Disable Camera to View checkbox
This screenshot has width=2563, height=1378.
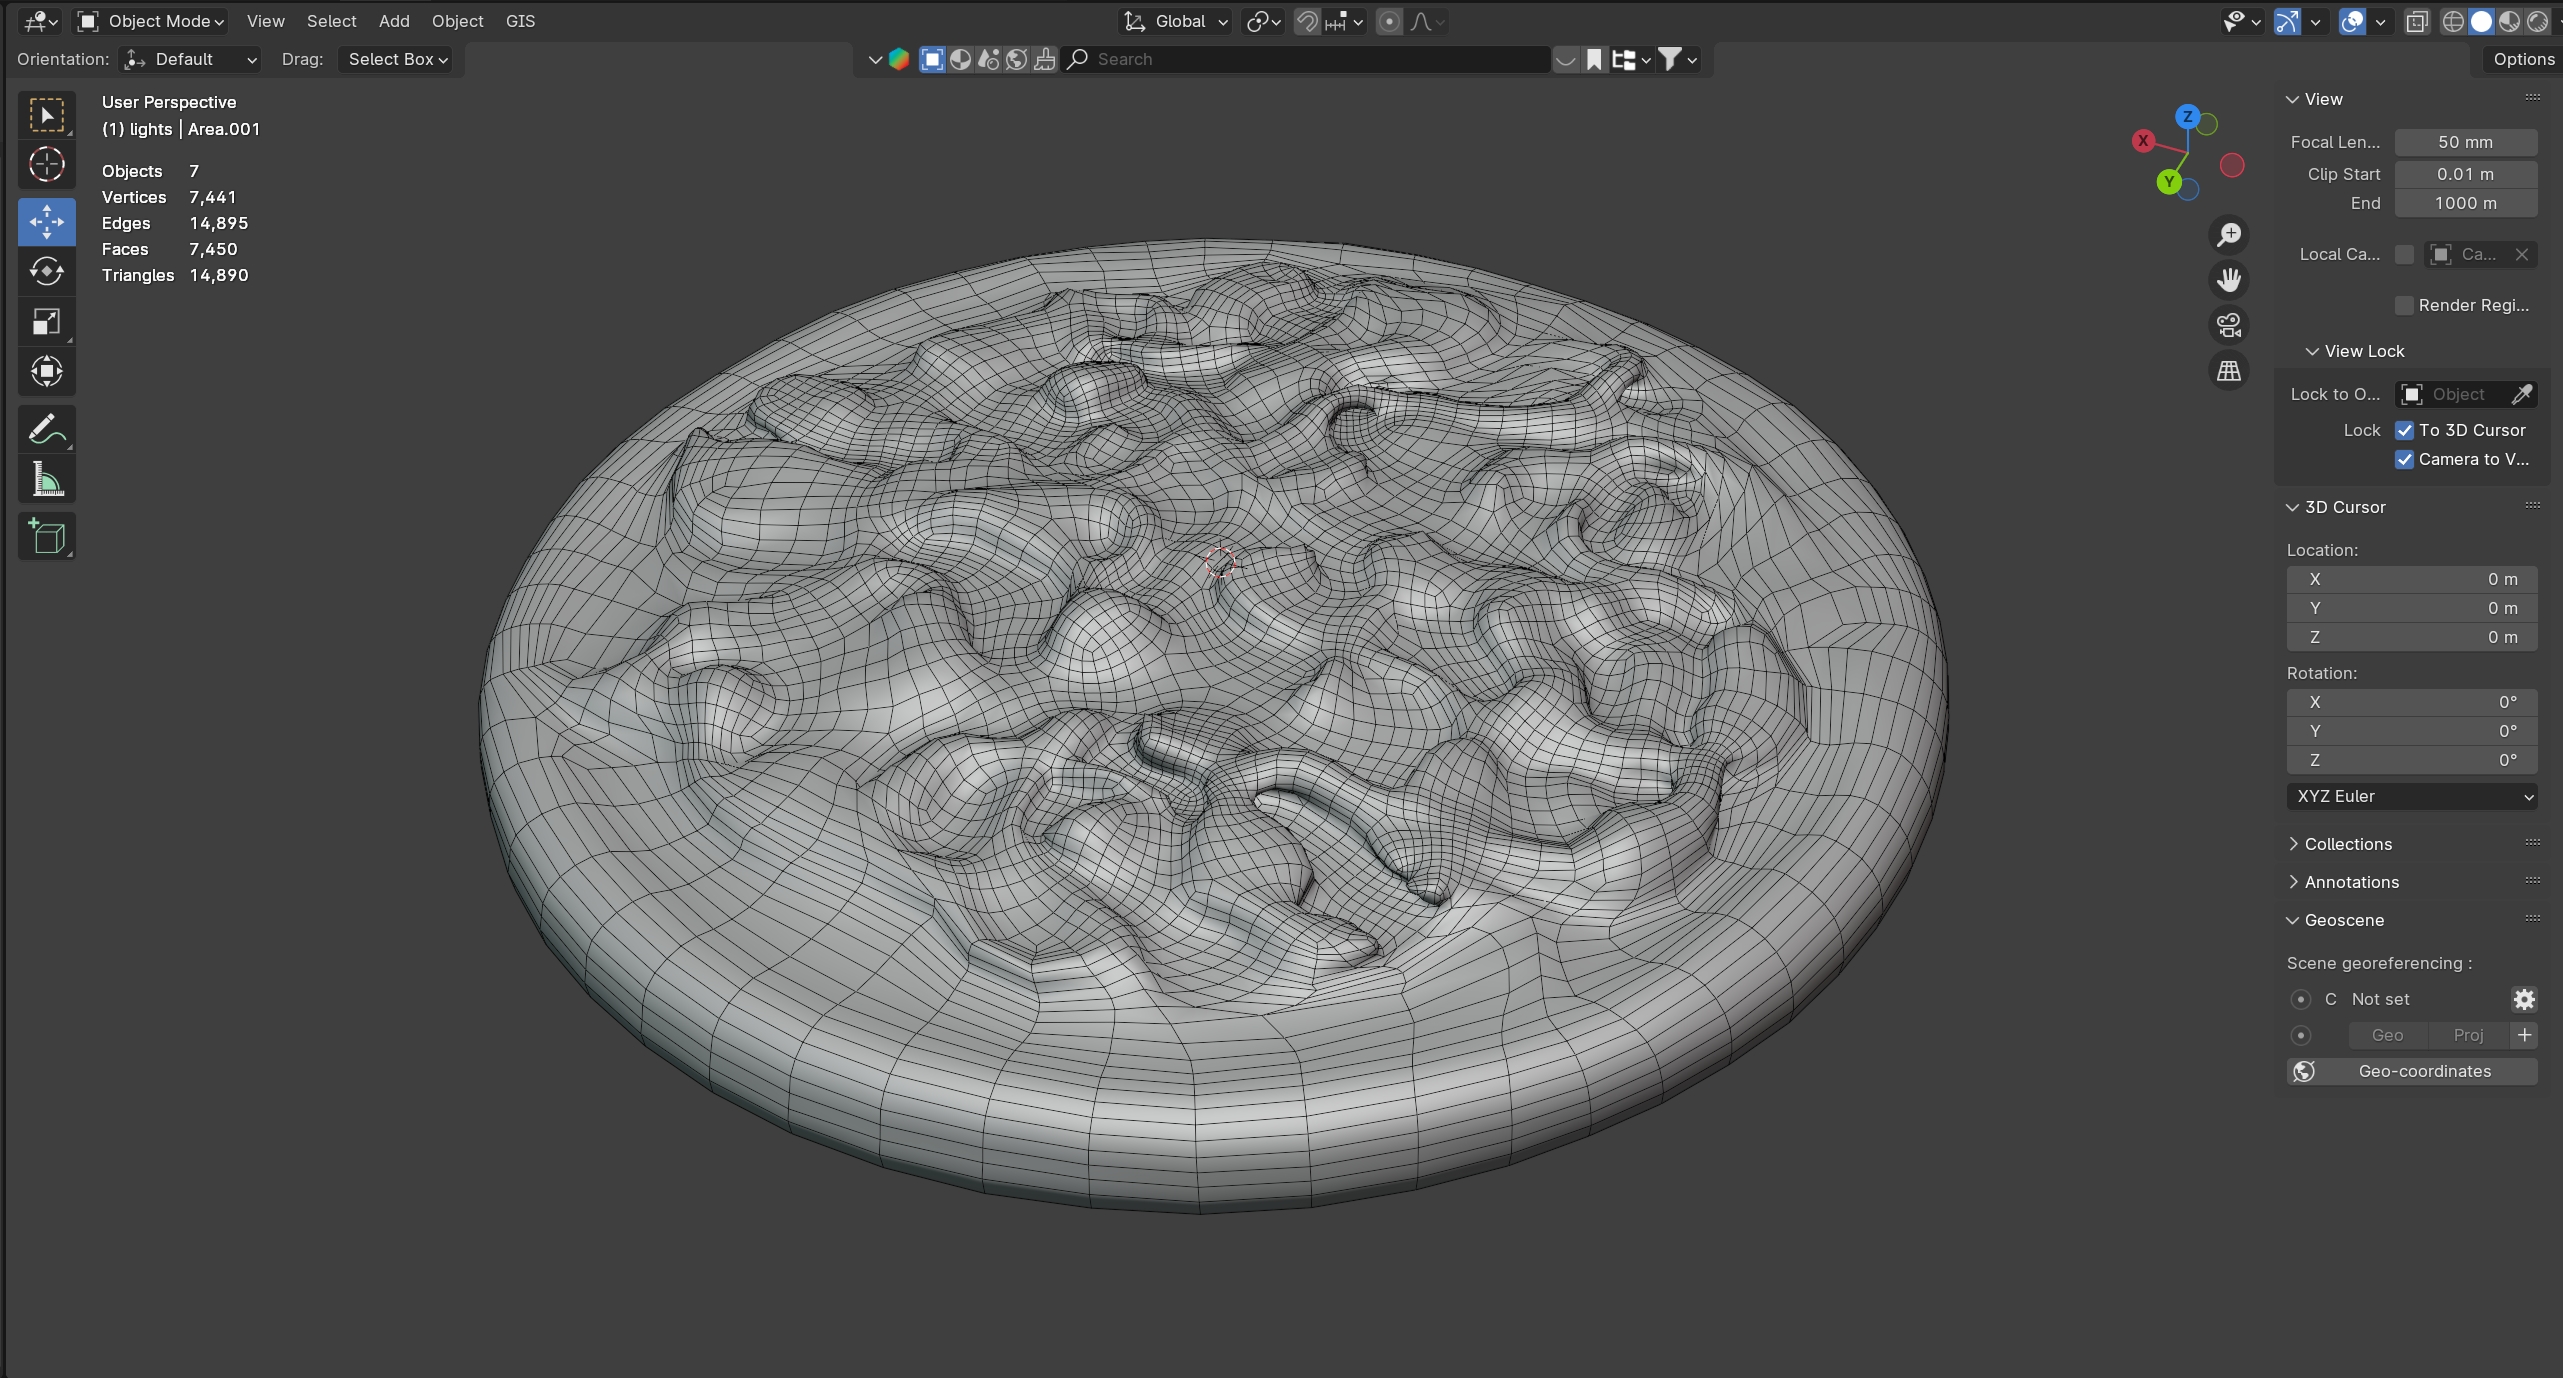[2405, 459]
